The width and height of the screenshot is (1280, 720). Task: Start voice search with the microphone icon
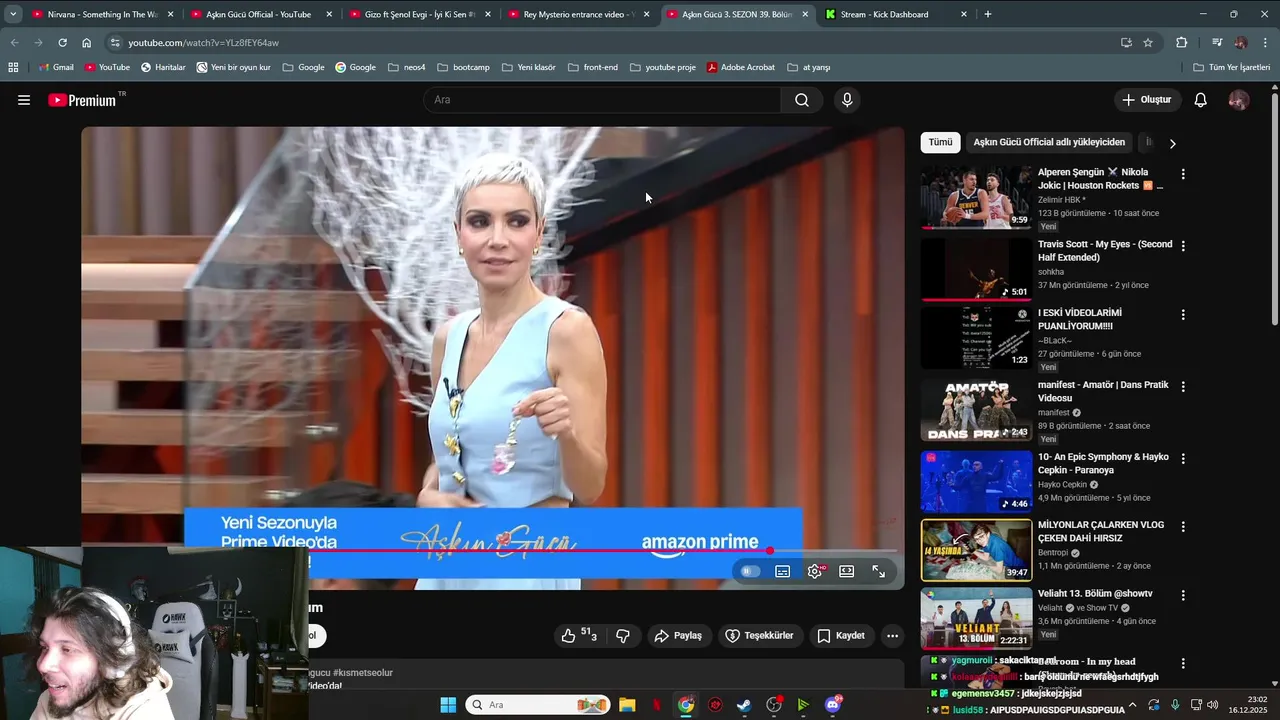[847, 100]
